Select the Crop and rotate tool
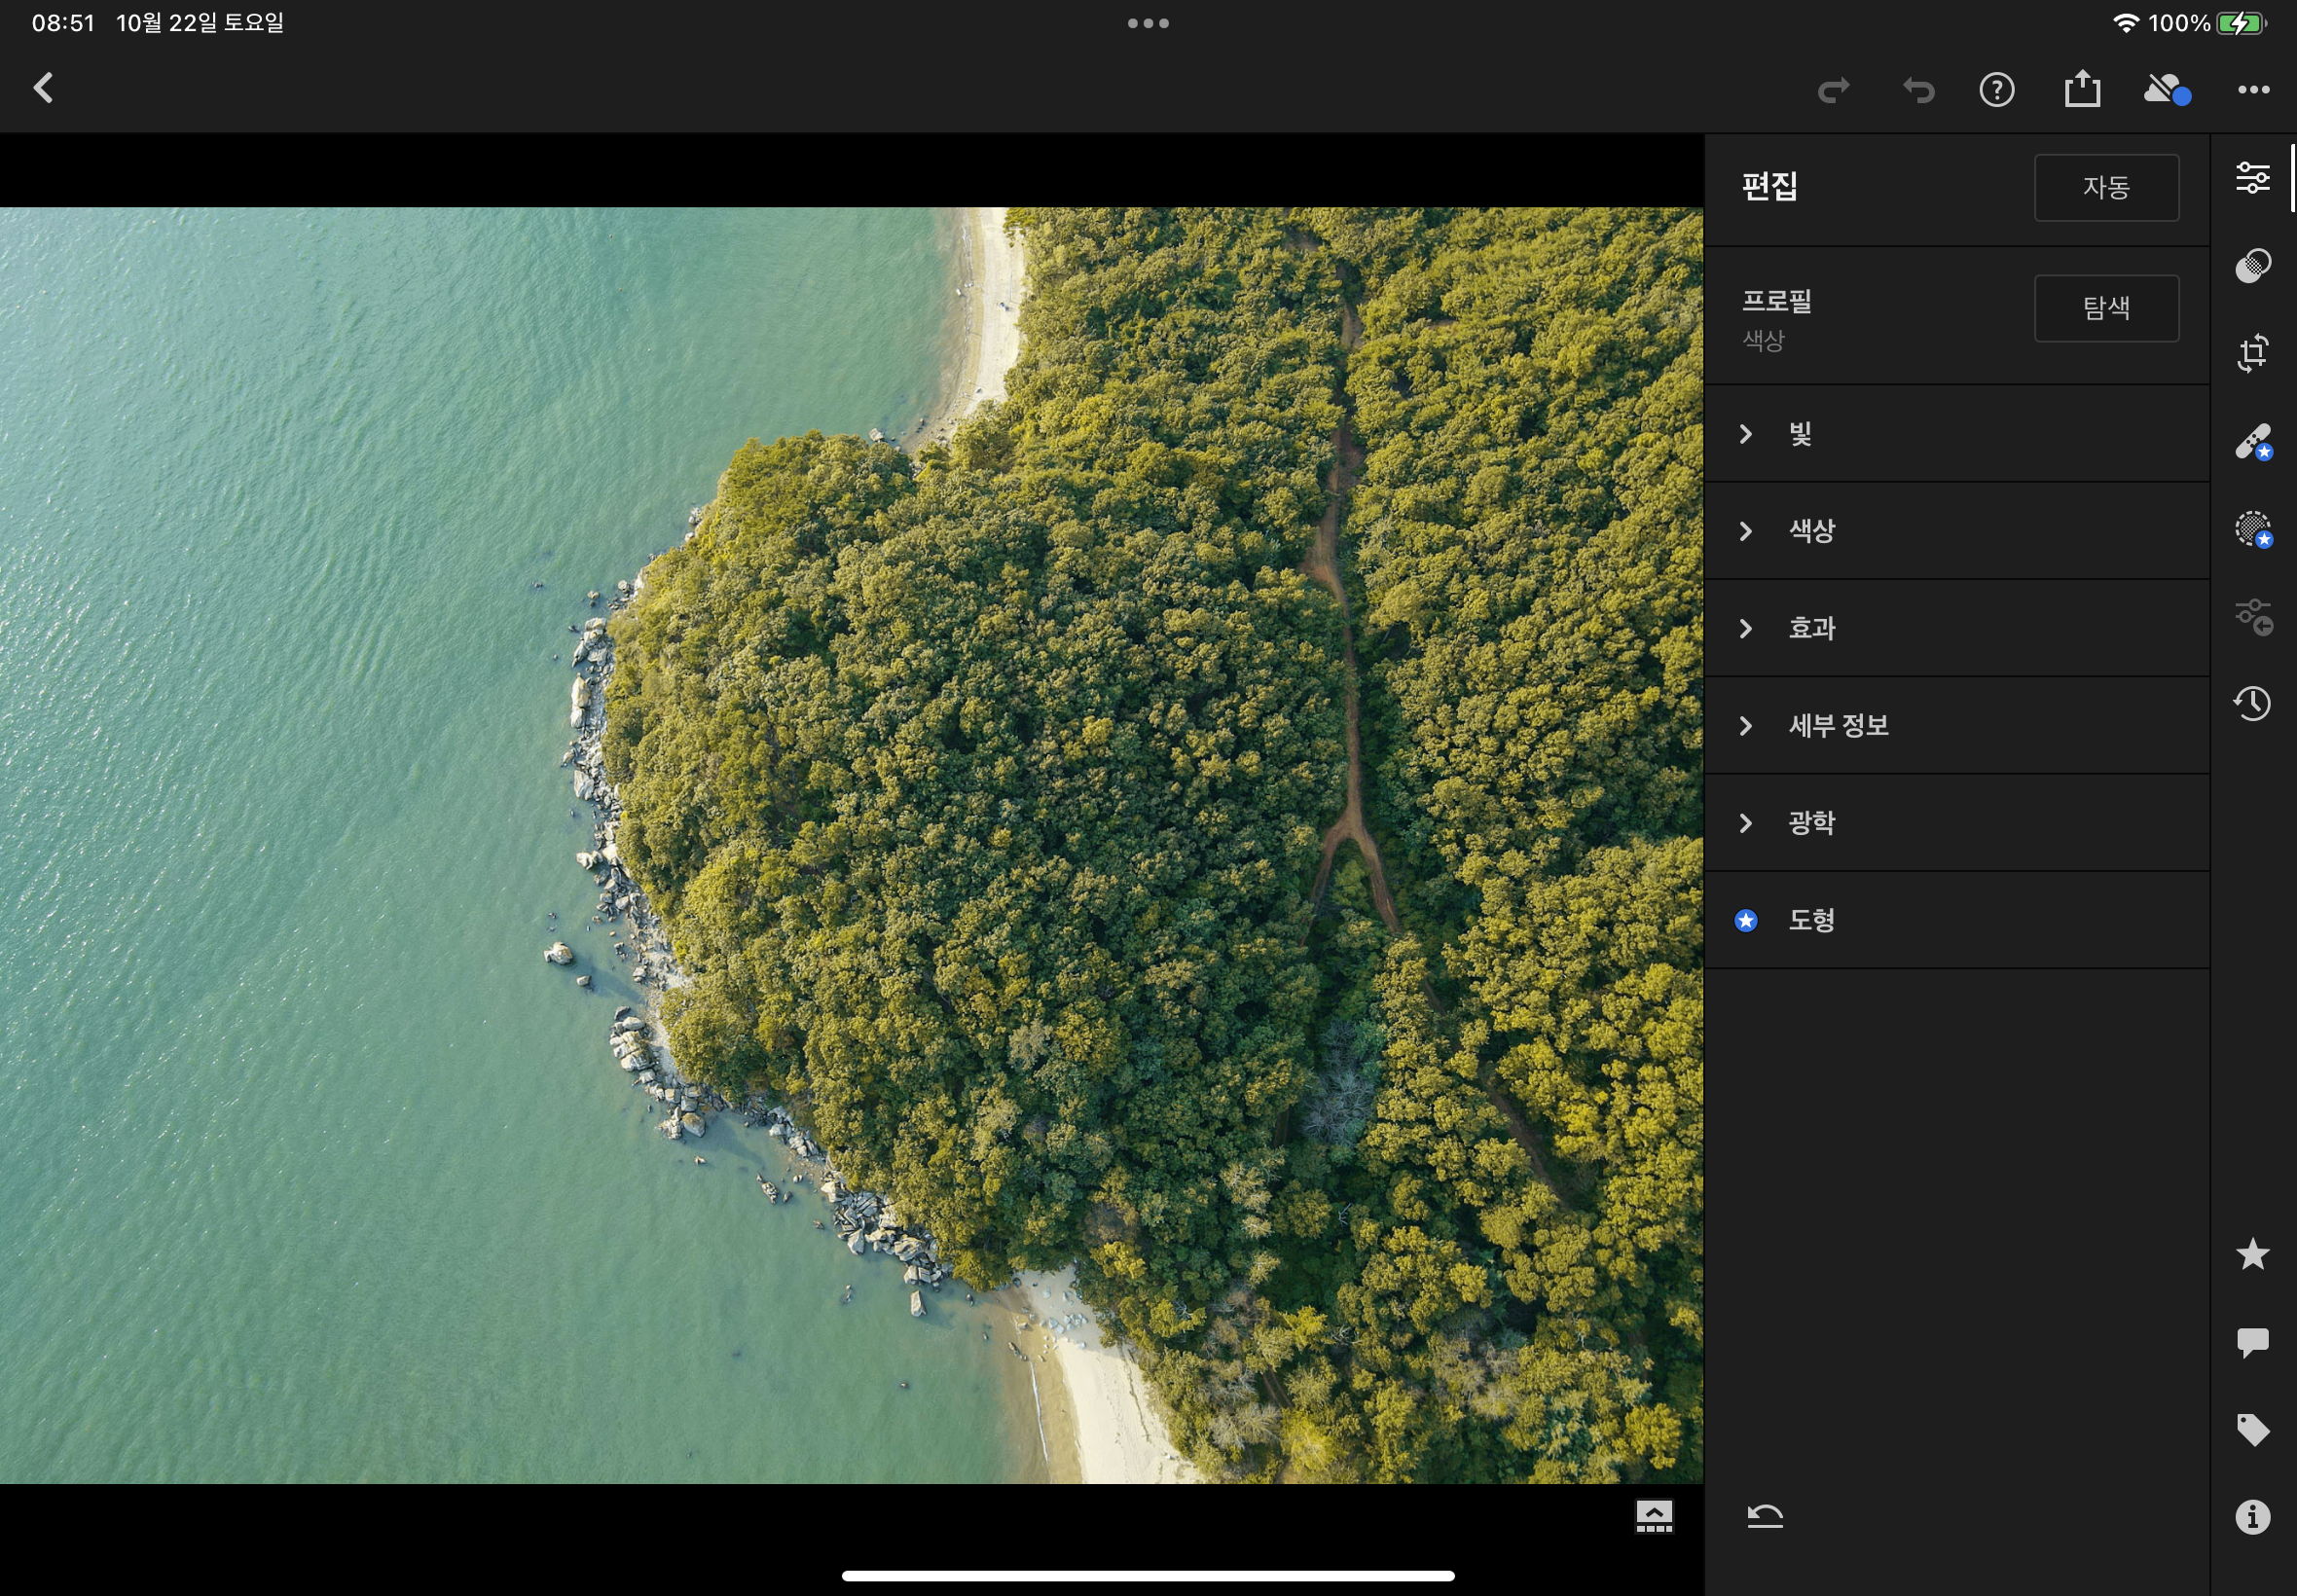Screen dimensions: 2297x1596 (2252, 353)
